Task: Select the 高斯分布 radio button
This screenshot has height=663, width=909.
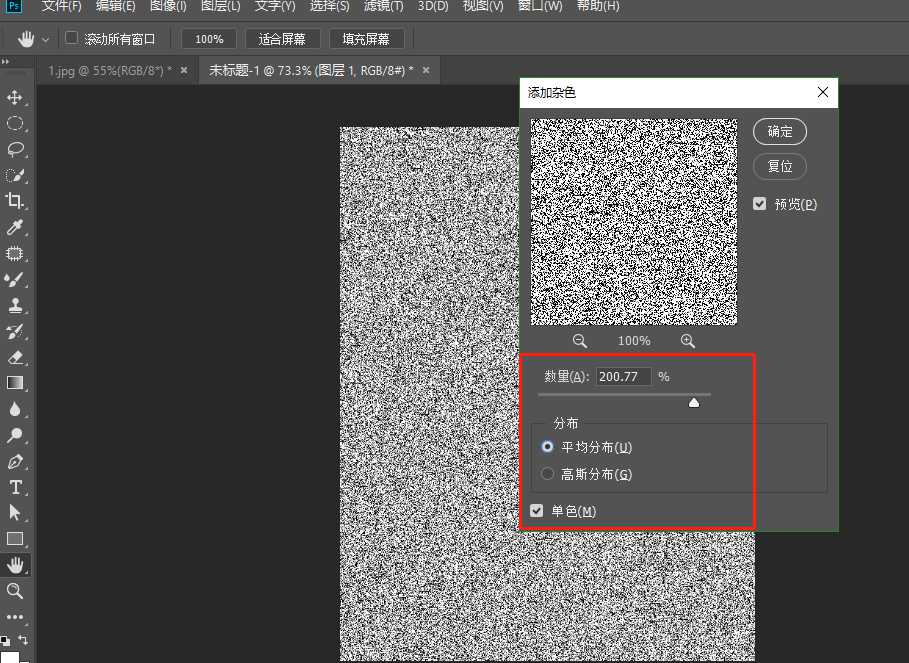Action: pyautogui.click(x=547, y=474)
